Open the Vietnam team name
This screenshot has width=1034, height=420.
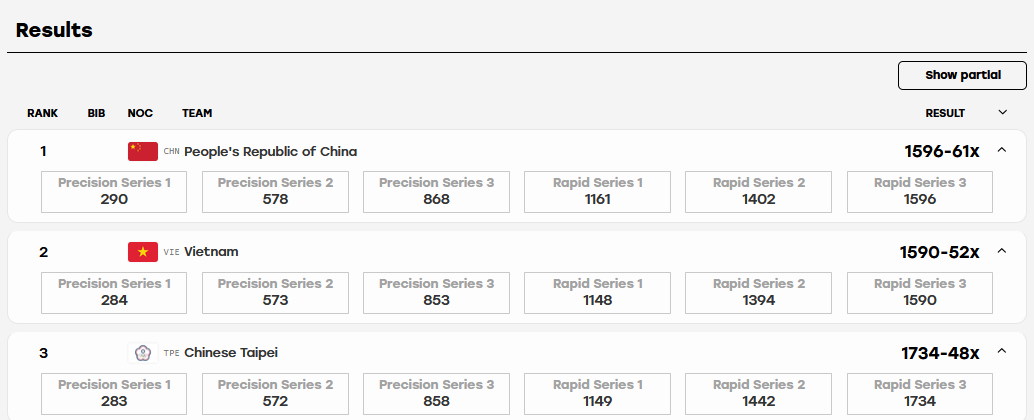click(211, 252)
